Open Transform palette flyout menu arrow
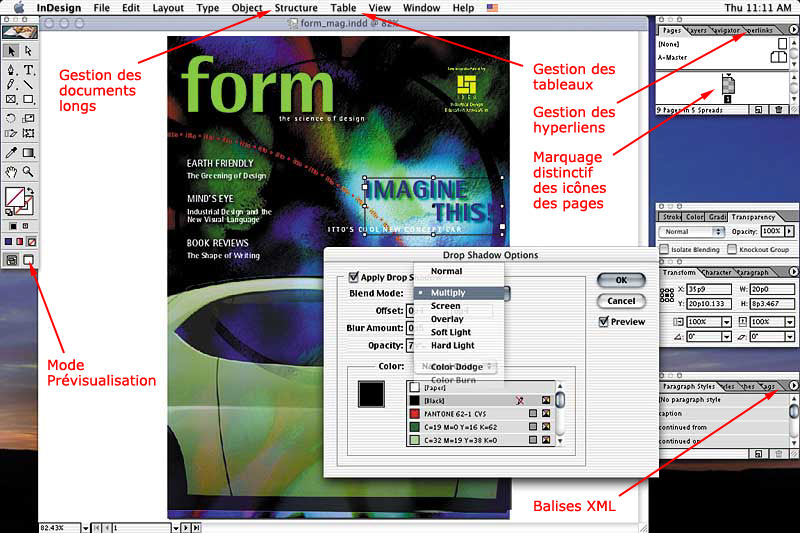 click(x=793, y=272)
